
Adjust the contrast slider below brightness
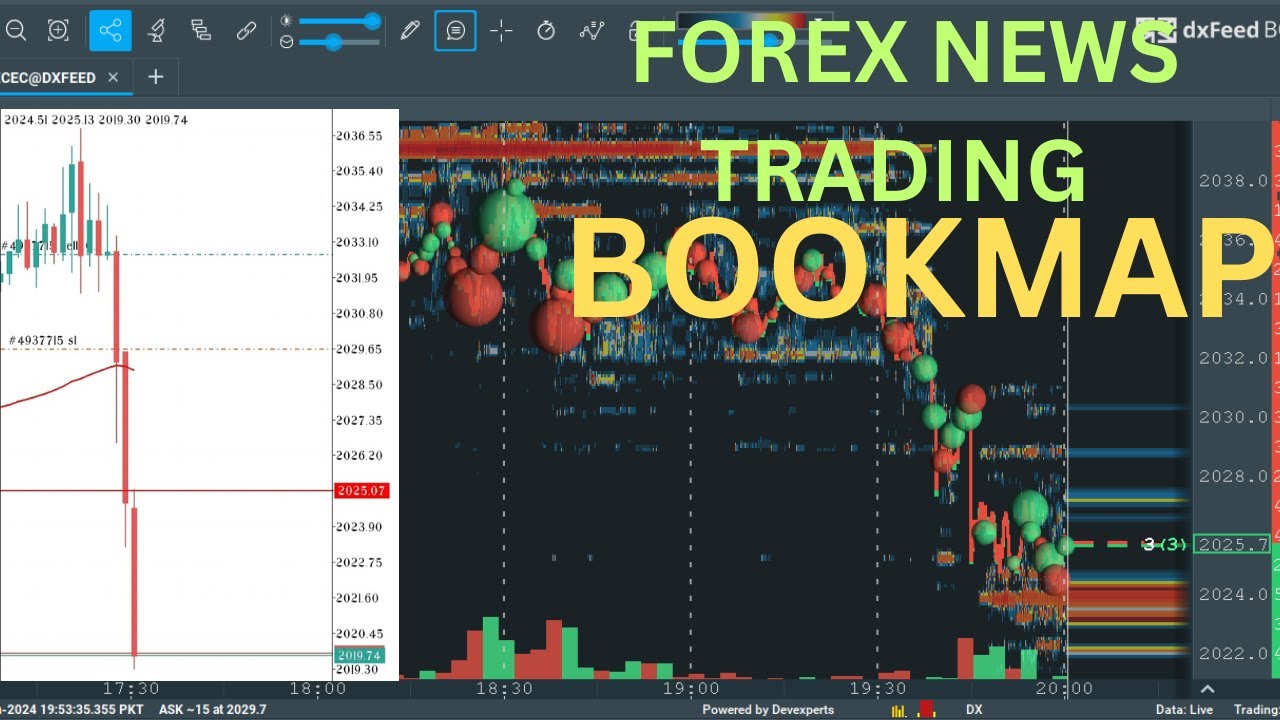[339, 42]
